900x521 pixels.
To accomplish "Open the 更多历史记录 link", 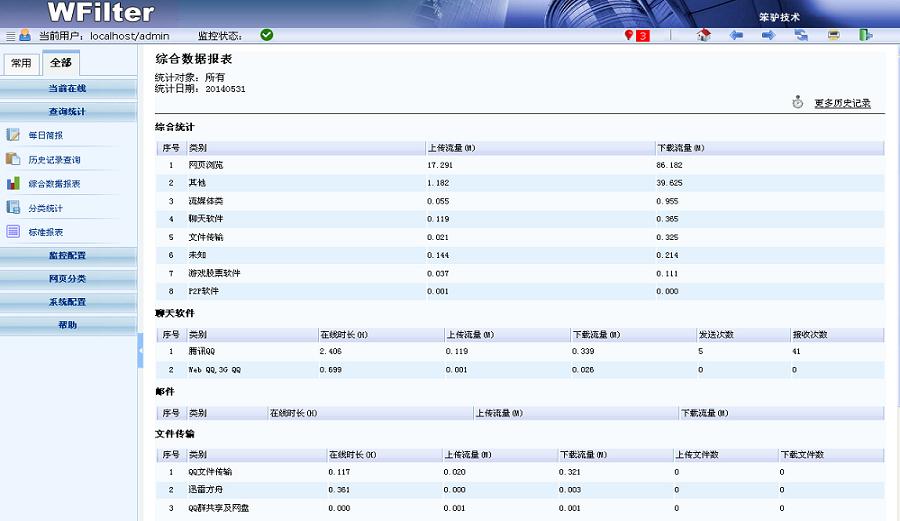I will pyautogui.click(x=842, y=103).
